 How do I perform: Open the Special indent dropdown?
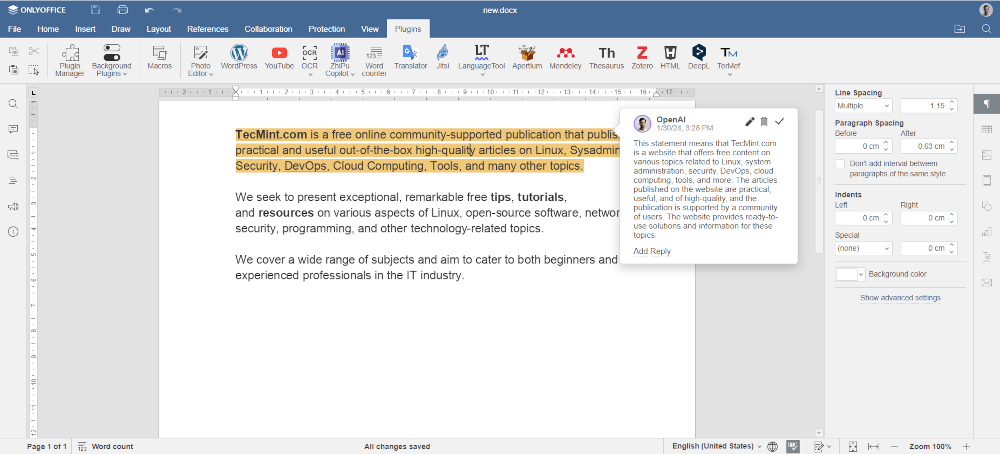click(x=863, y=248)
